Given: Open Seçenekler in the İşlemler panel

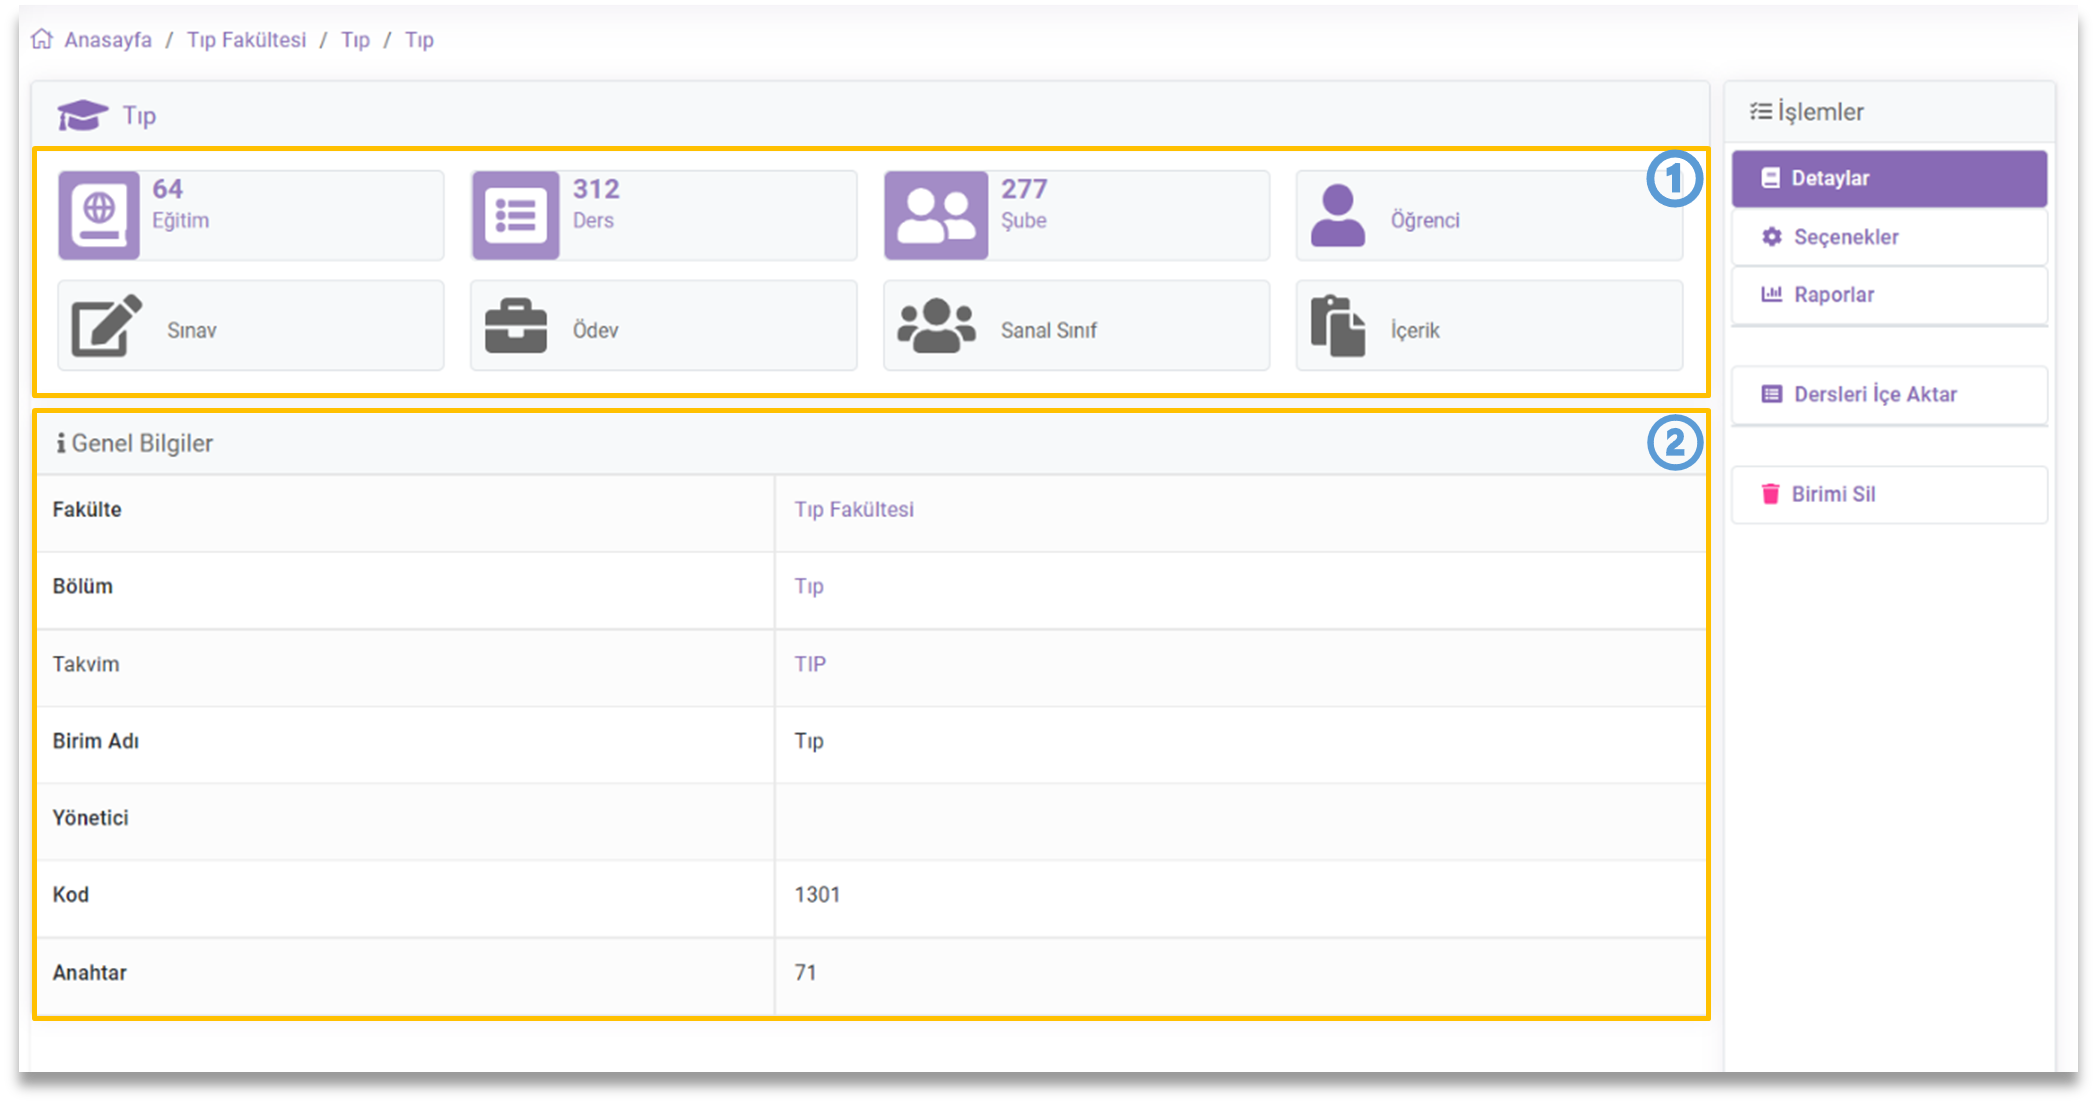Looking at the screenshot, I should tap(1888, 237).
